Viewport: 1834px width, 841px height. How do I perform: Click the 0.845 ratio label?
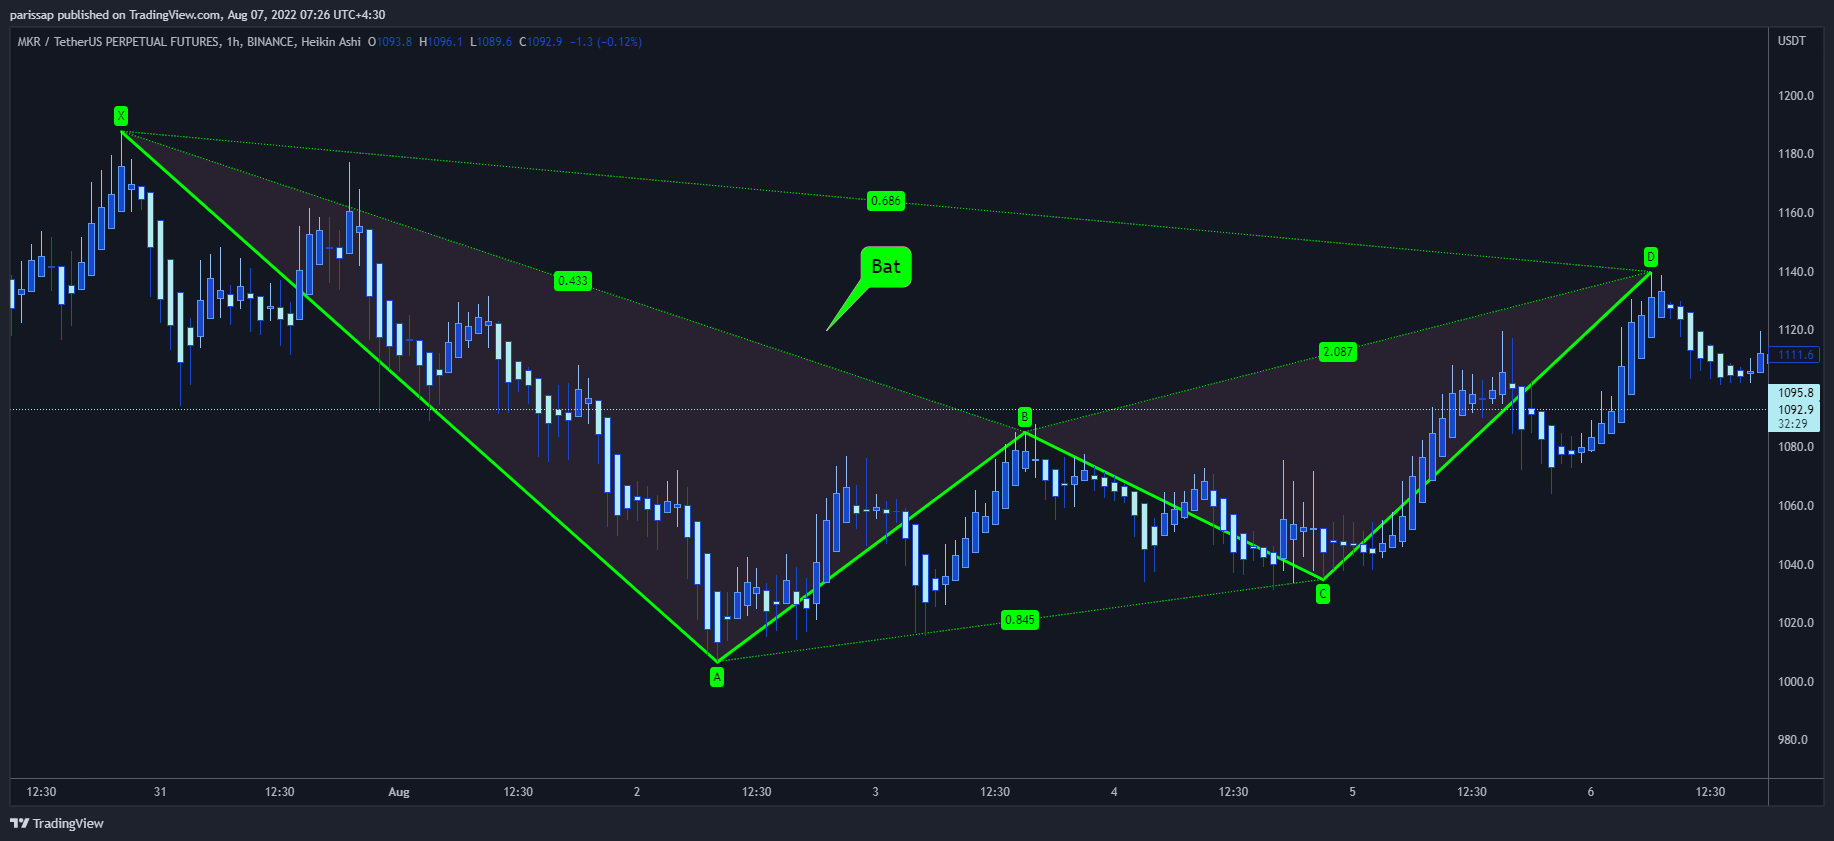1020,620
